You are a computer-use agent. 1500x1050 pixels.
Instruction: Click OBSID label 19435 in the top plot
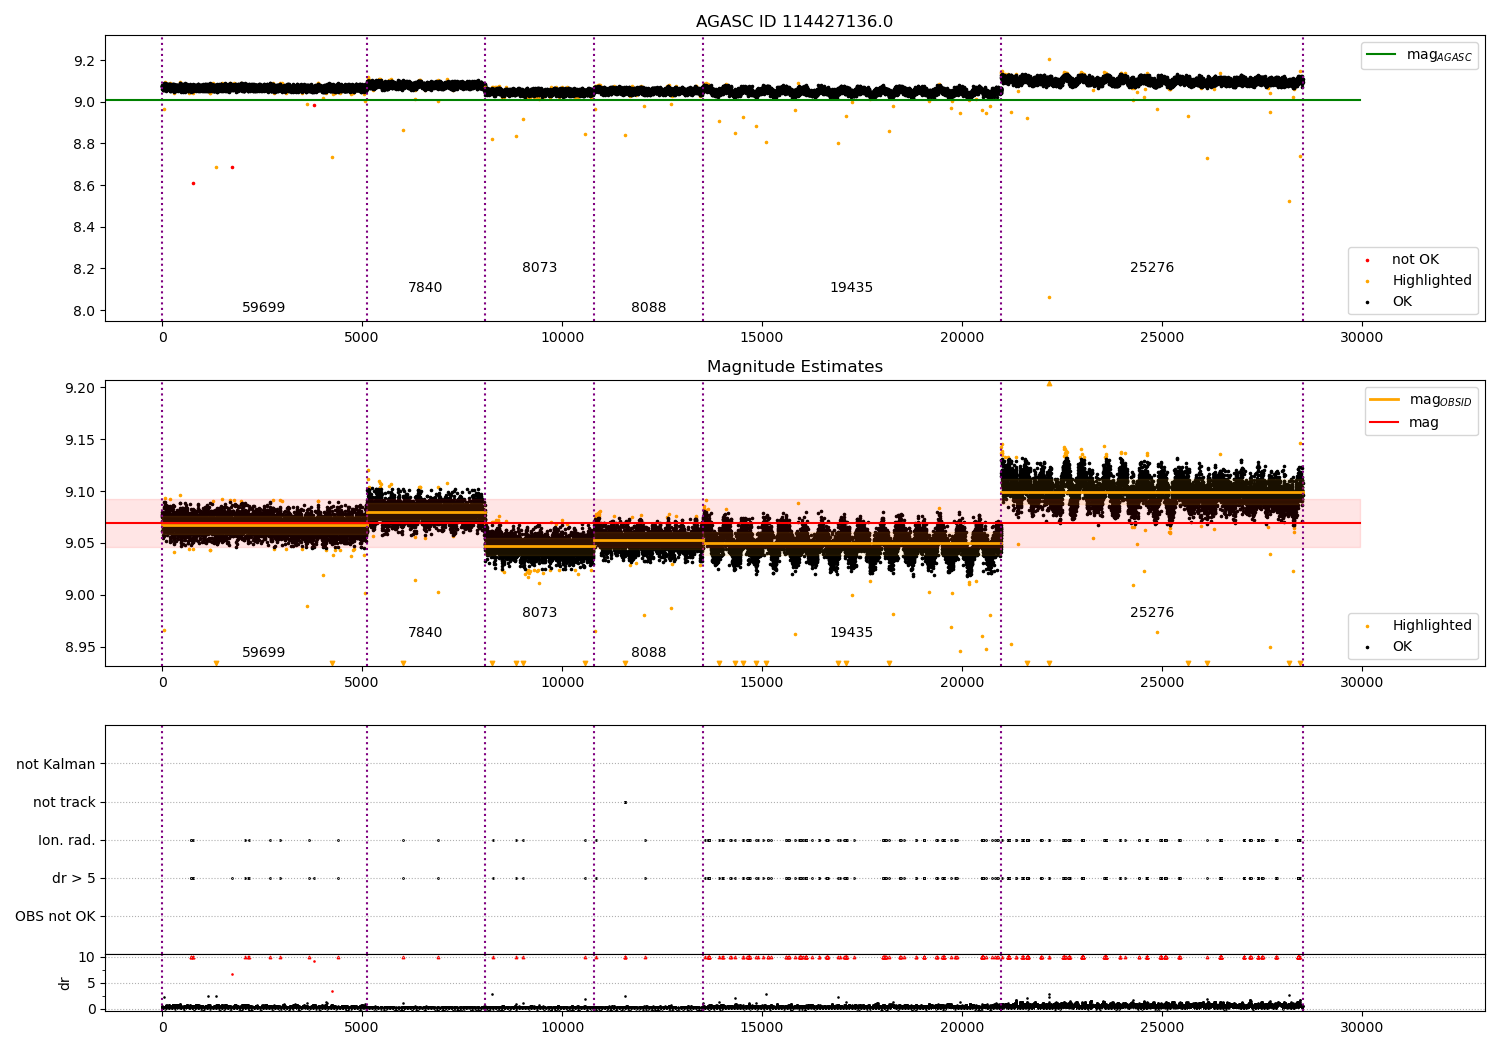click(852, 288)
